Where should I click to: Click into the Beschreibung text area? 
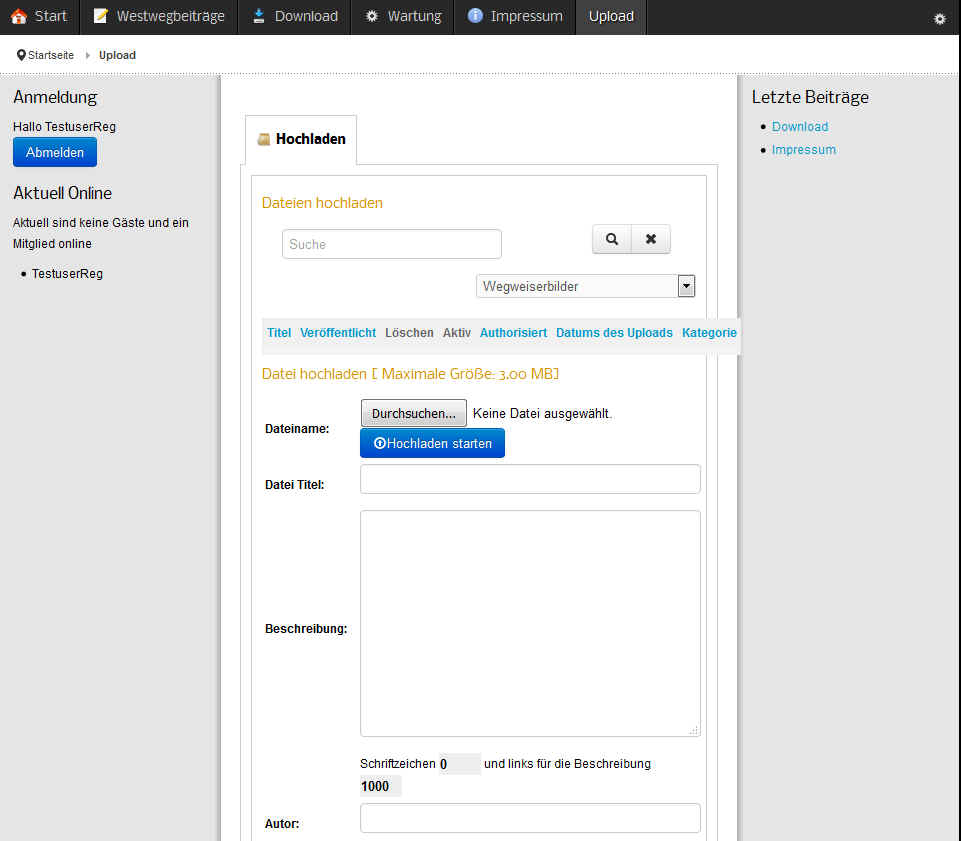(x=530, y=623)
